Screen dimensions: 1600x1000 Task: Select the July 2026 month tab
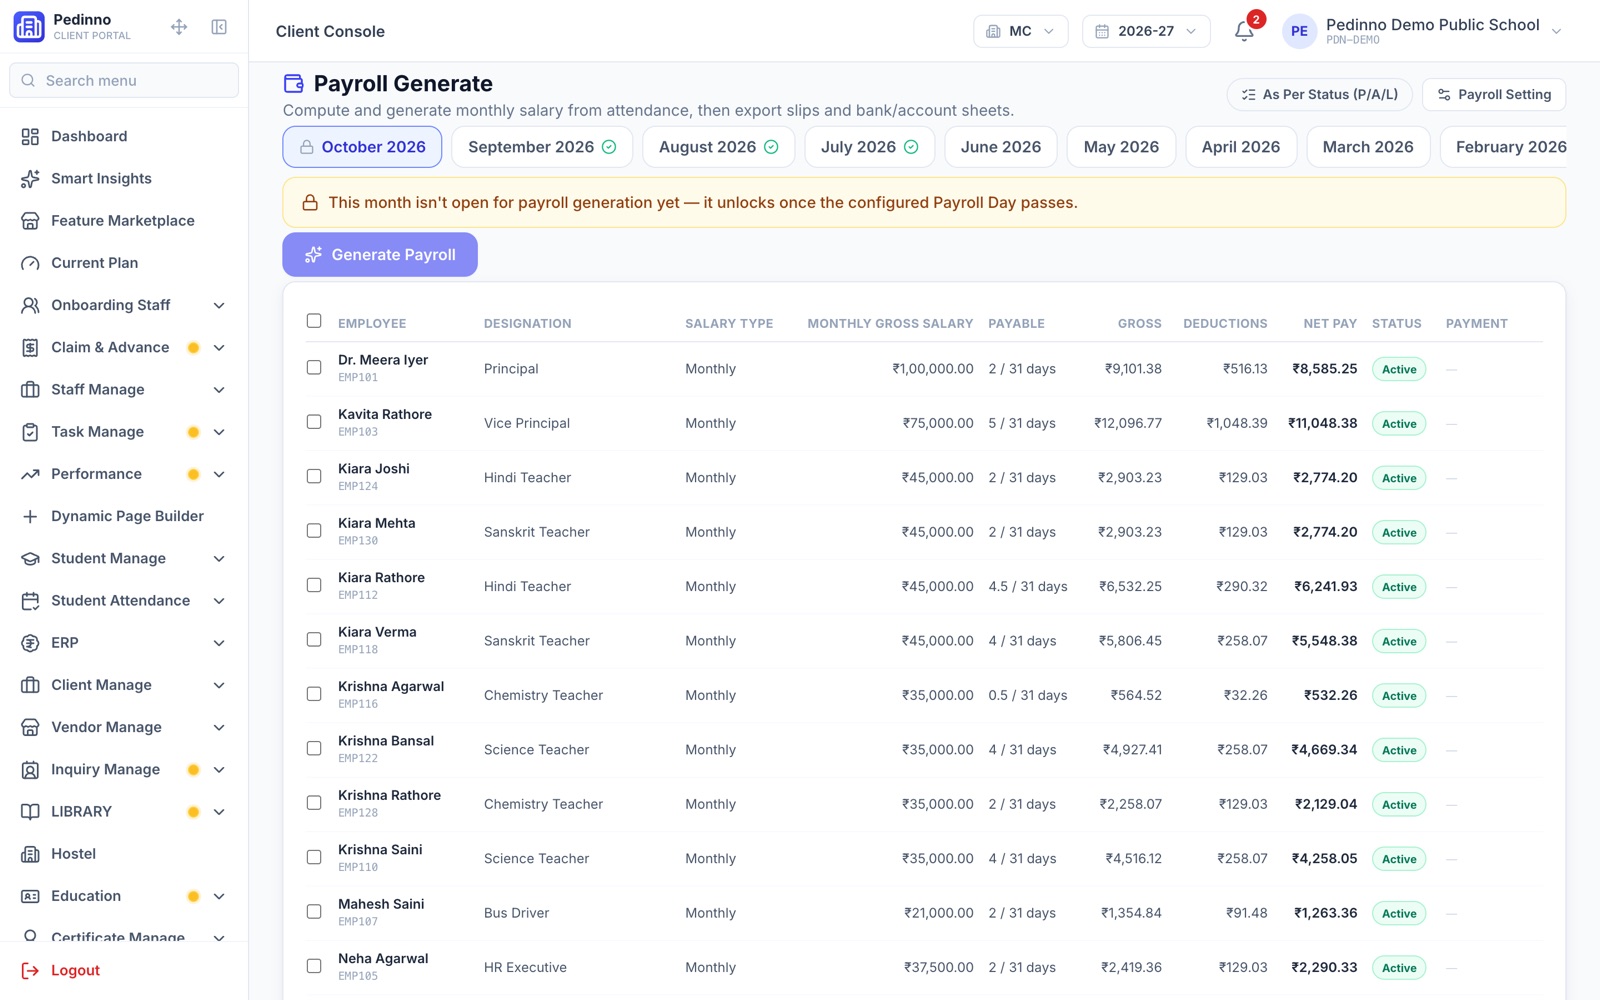click(x=870, y=147)
